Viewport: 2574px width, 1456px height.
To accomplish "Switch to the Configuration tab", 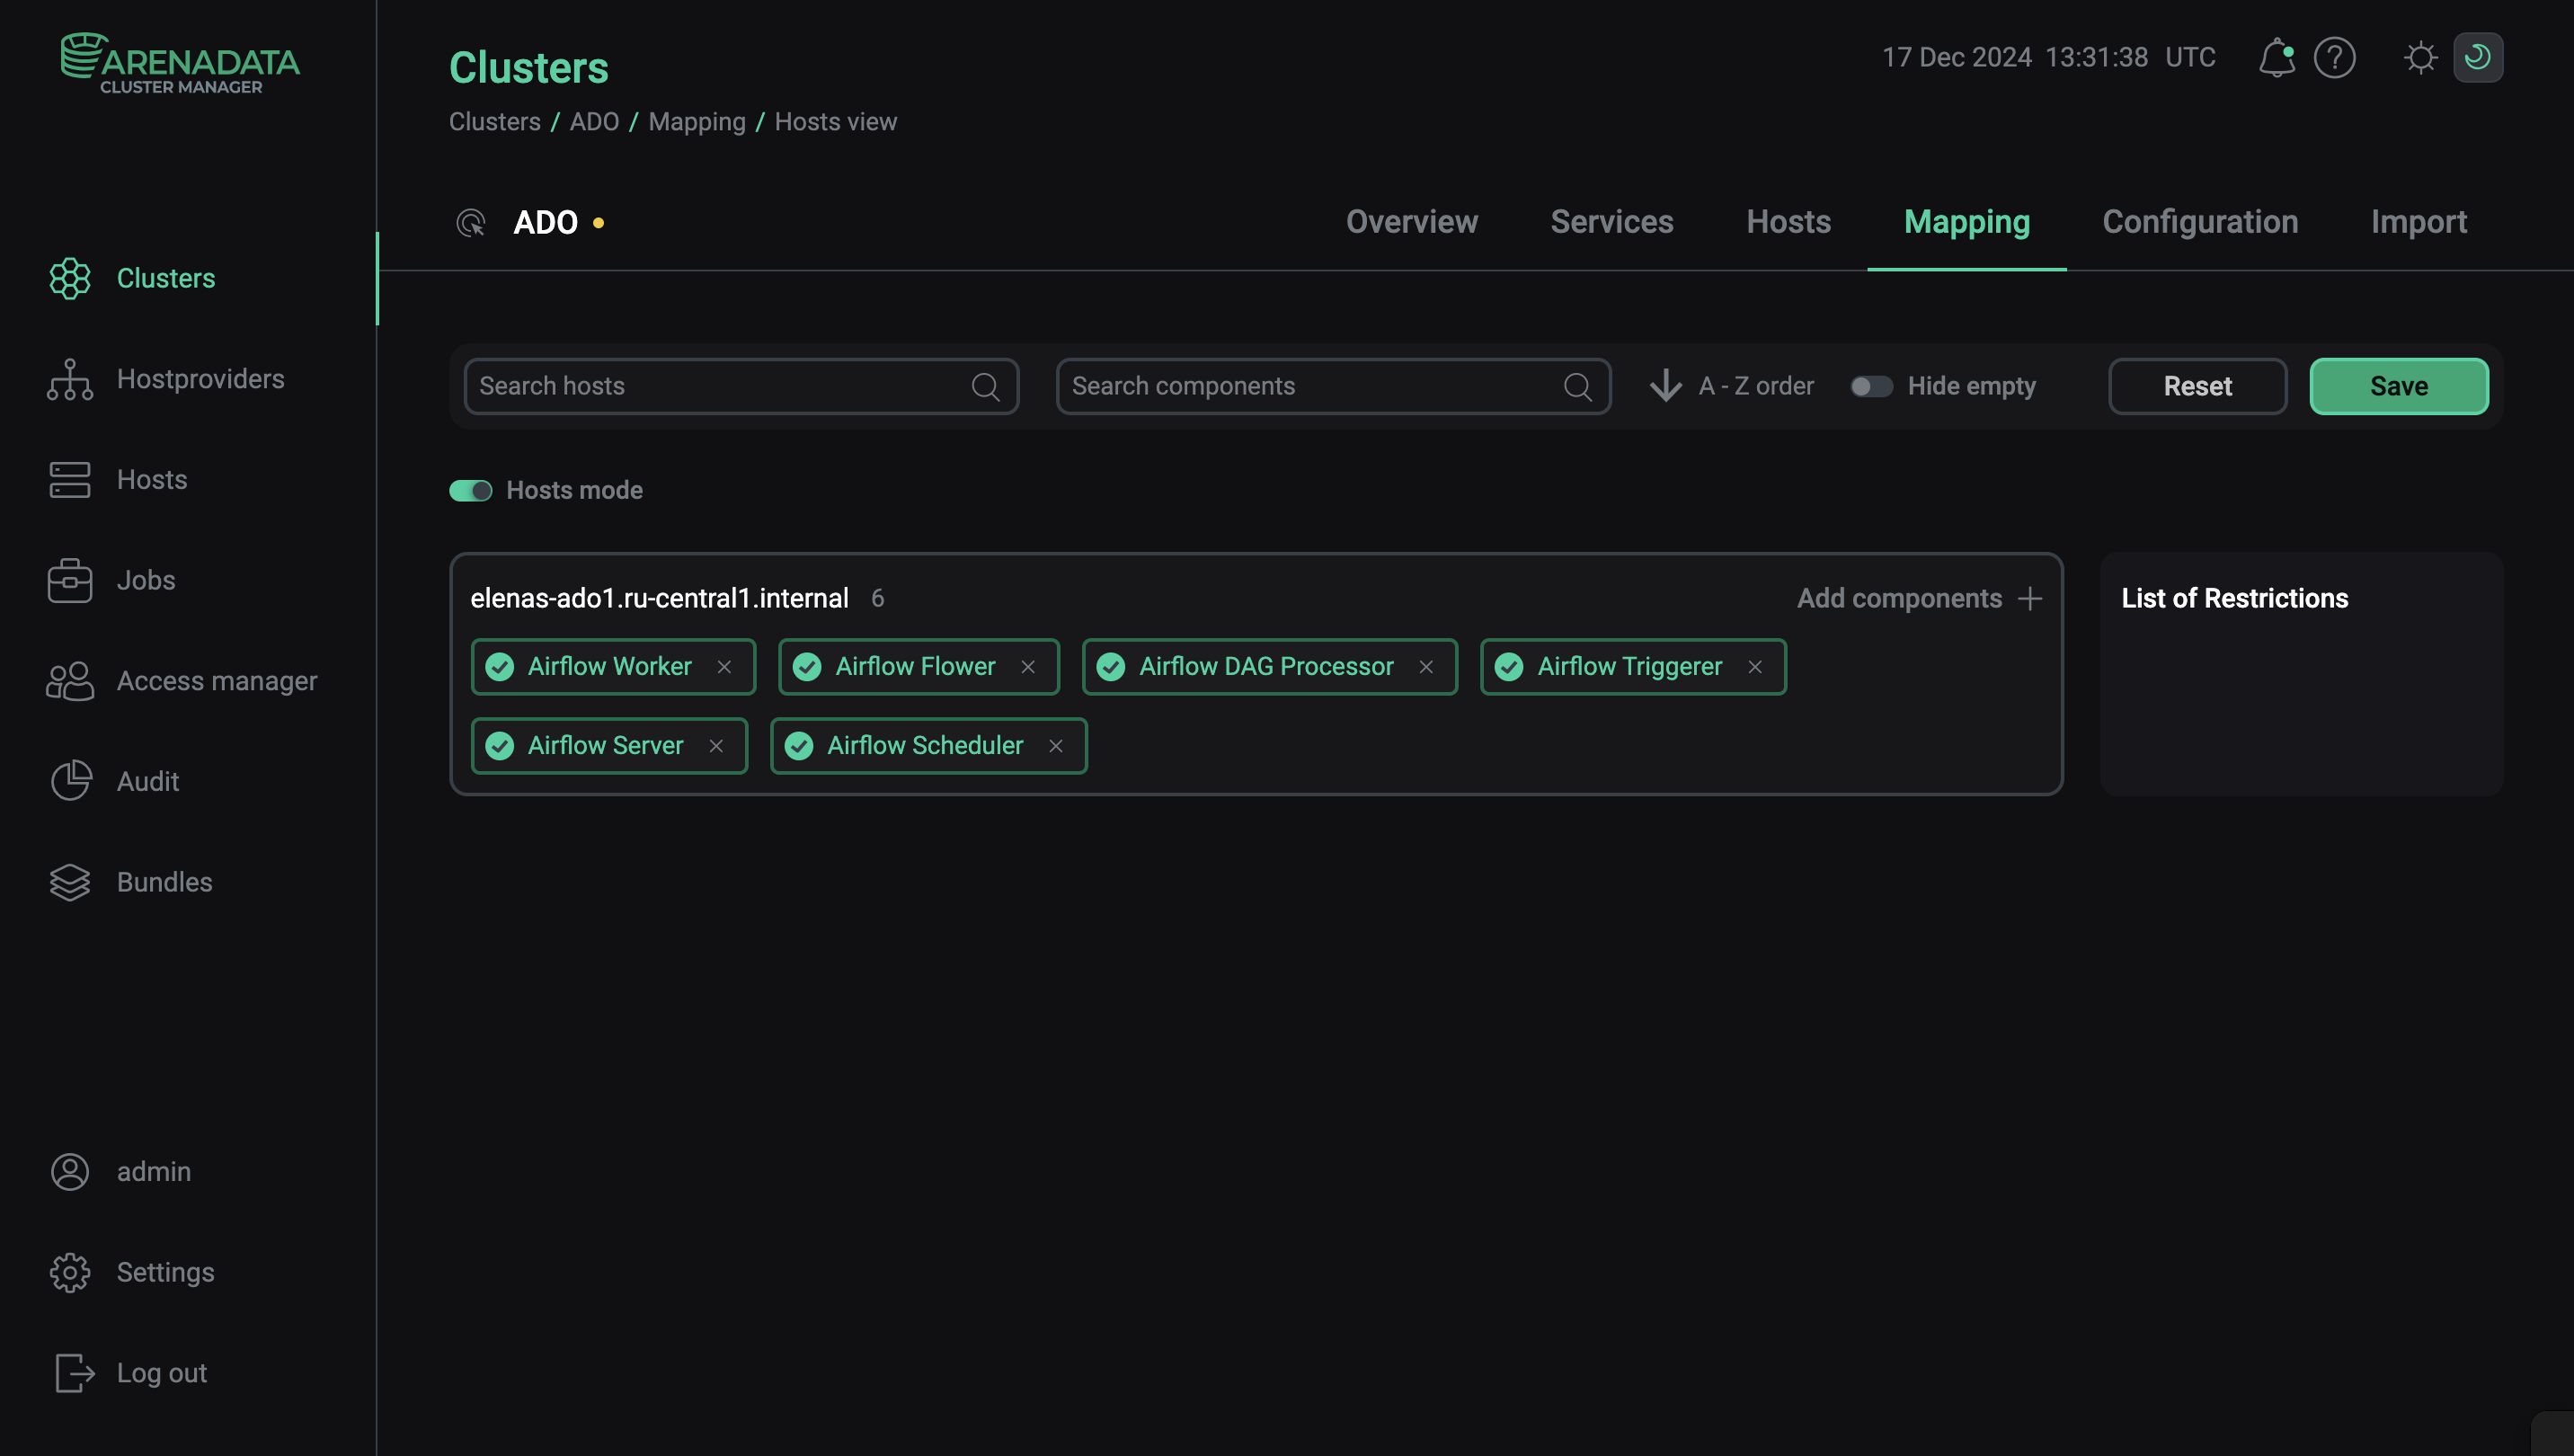I will pyautogui.click(x=2200, y=221).
